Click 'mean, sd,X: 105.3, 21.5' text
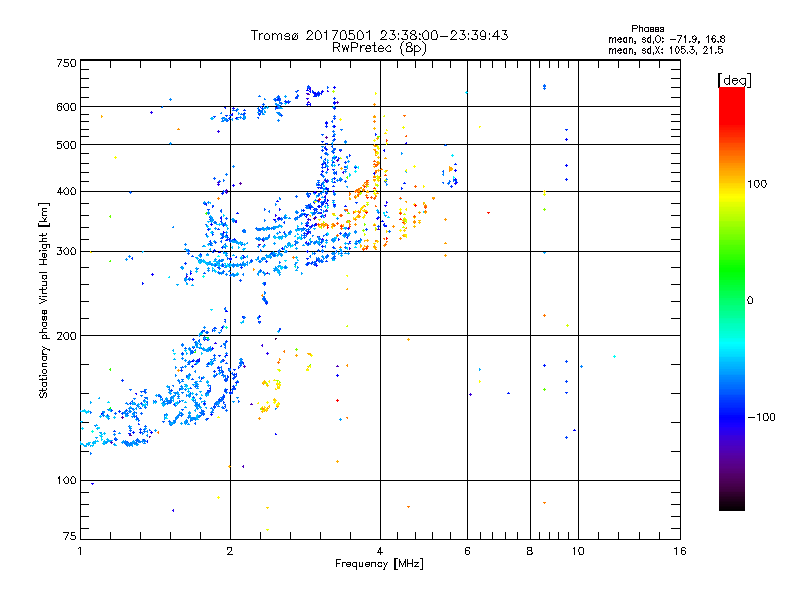Image resolution: width=800 pixels, height=600 pixels. coord(665,50)
